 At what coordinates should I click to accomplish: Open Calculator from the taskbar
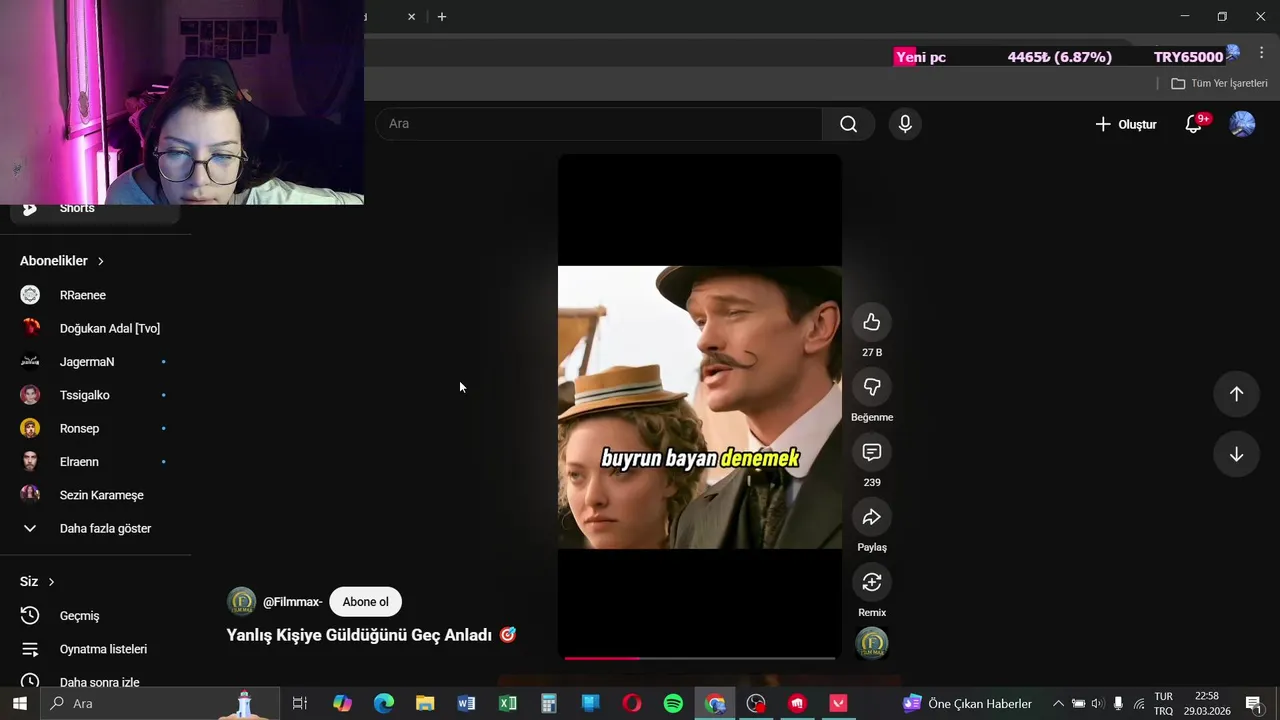point(549,704)
